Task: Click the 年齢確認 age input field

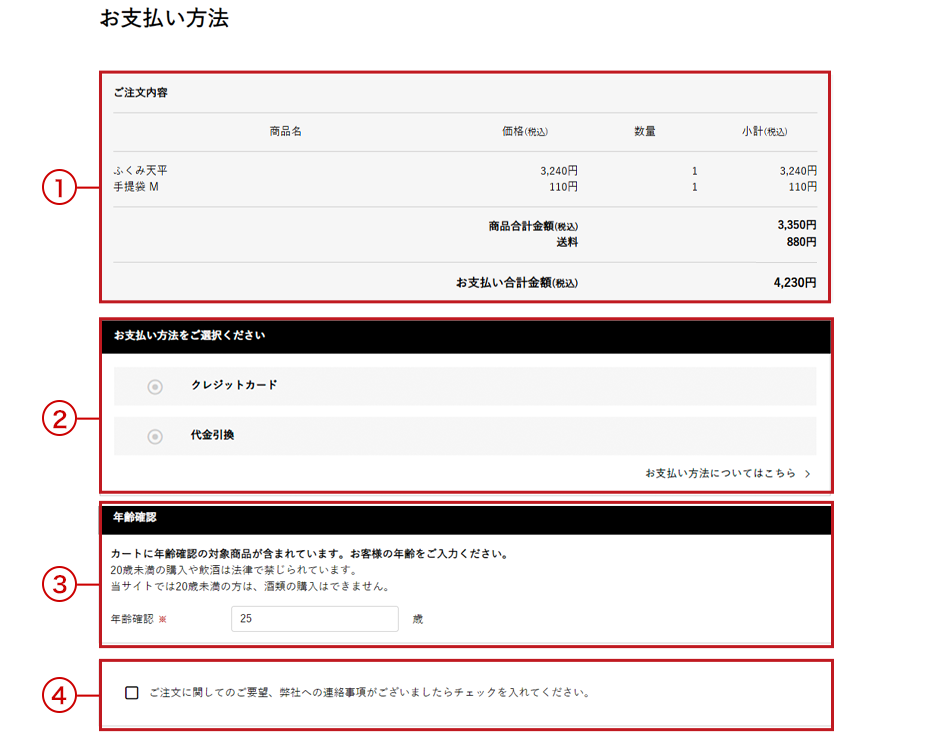Action: (x=314, y=619)
